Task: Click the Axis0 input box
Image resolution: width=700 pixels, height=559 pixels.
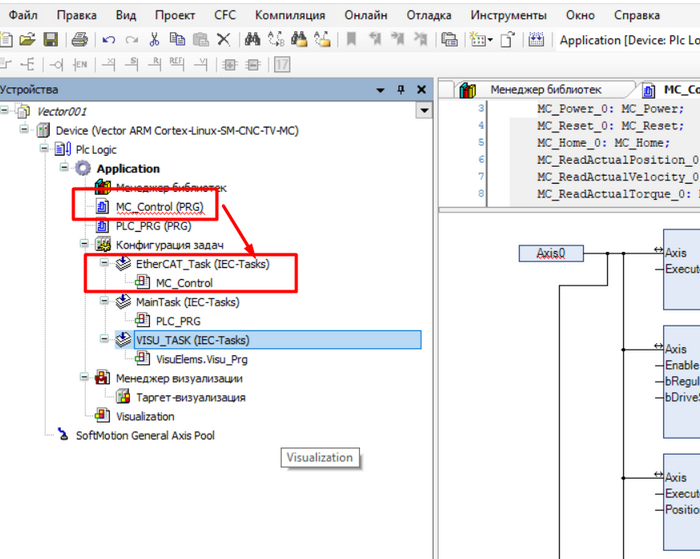Action: pos(551,253)
